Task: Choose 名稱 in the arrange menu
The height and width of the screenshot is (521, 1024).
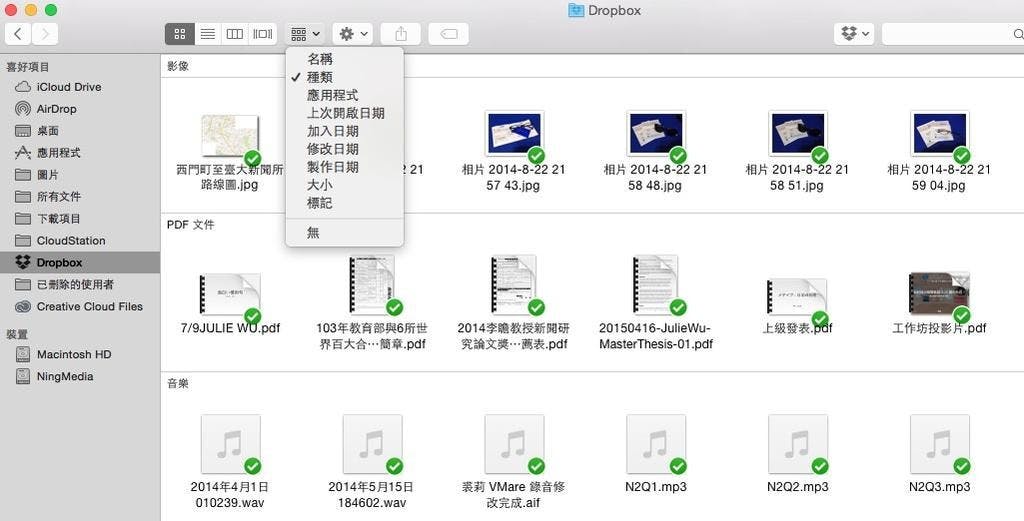Action: tap(345, 59)
